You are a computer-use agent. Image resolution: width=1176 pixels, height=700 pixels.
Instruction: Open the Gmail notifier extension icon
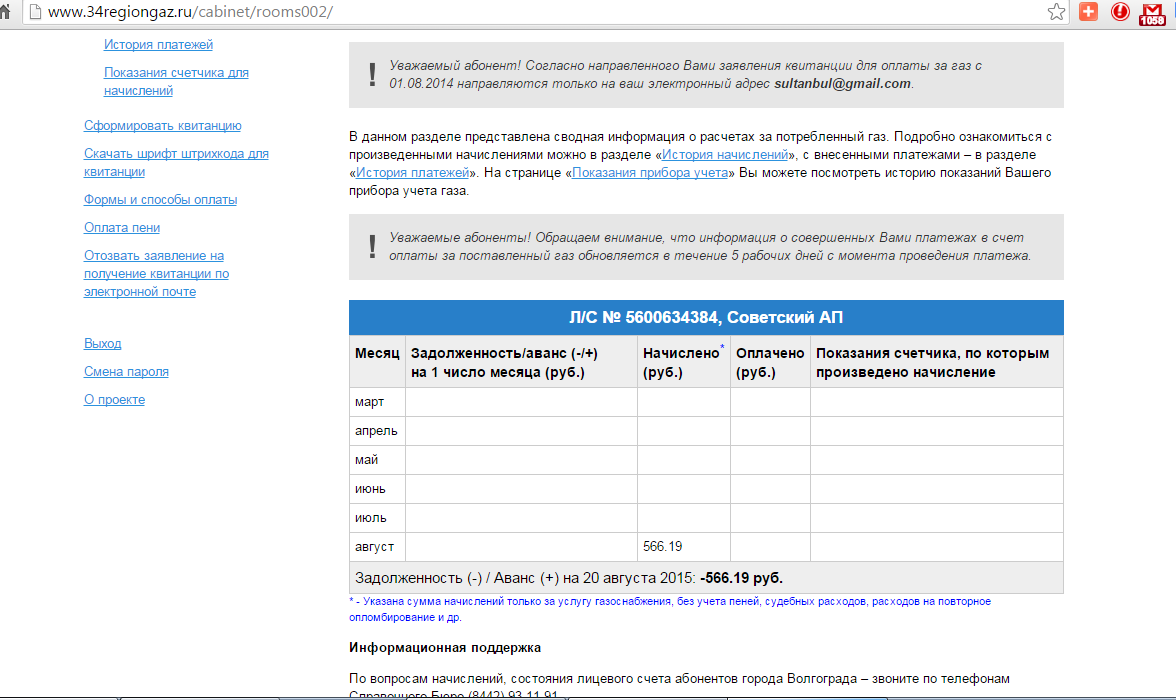click(x=1152, y=13)
